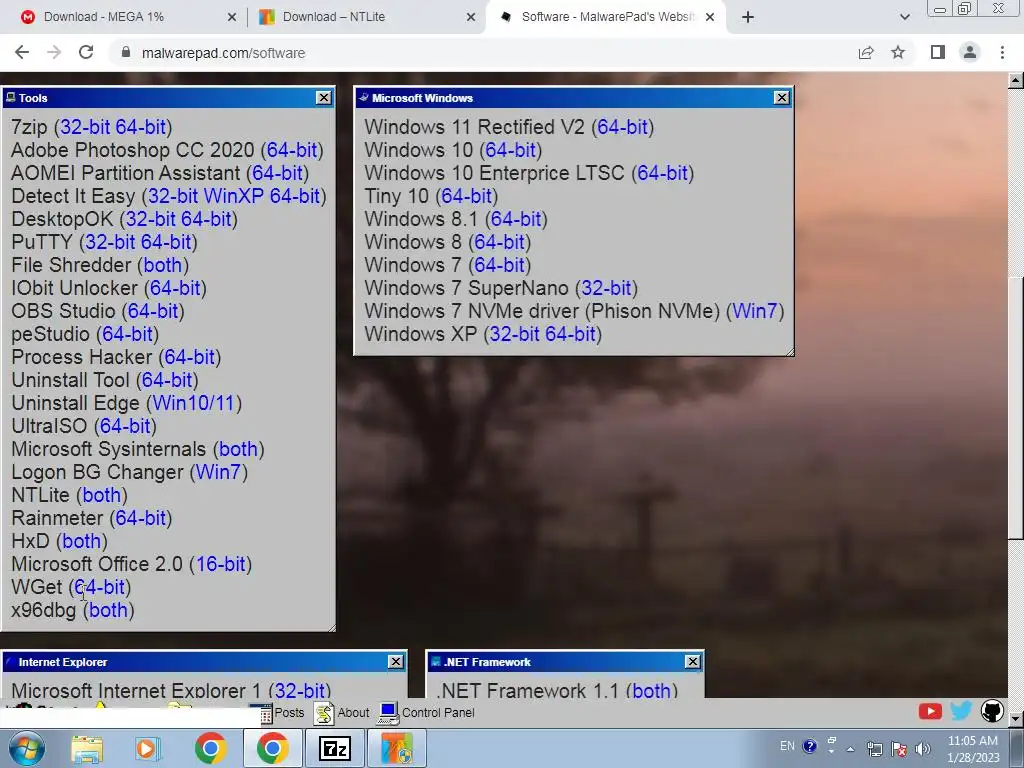The image size is (1024, 768).
Task: Open the Windows Start orb
Action: click(27, 748)
